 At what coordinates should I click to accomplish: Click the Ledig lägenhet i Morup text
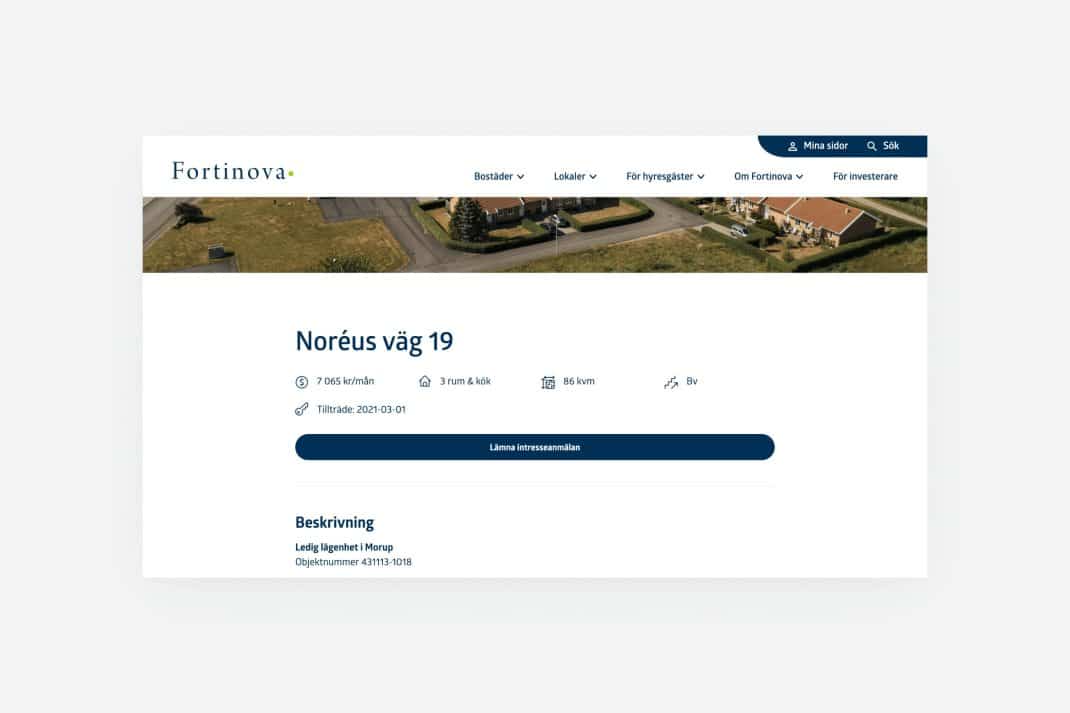coord(344,547)
